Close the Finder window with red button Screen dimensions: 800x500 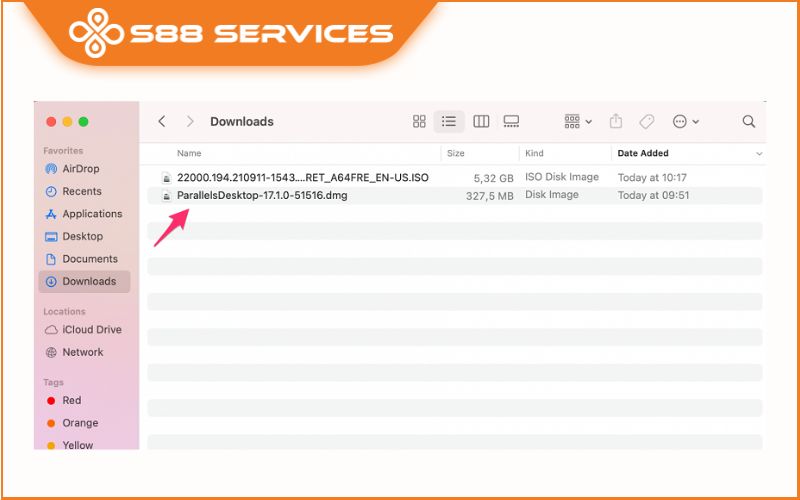tap(51, 121)
